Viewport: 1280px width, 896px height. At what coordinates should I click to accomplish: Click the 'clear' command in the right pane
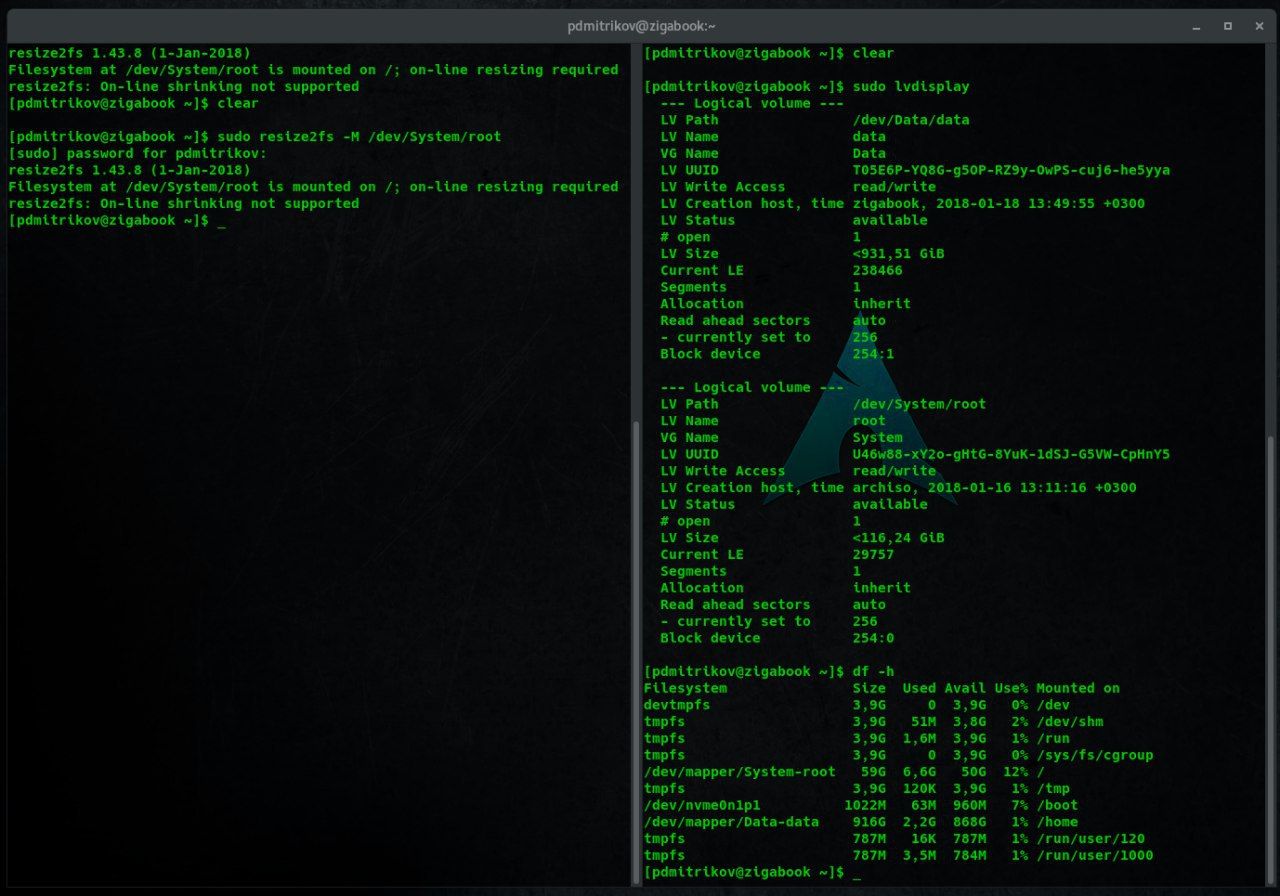click(x=873, y=53)
